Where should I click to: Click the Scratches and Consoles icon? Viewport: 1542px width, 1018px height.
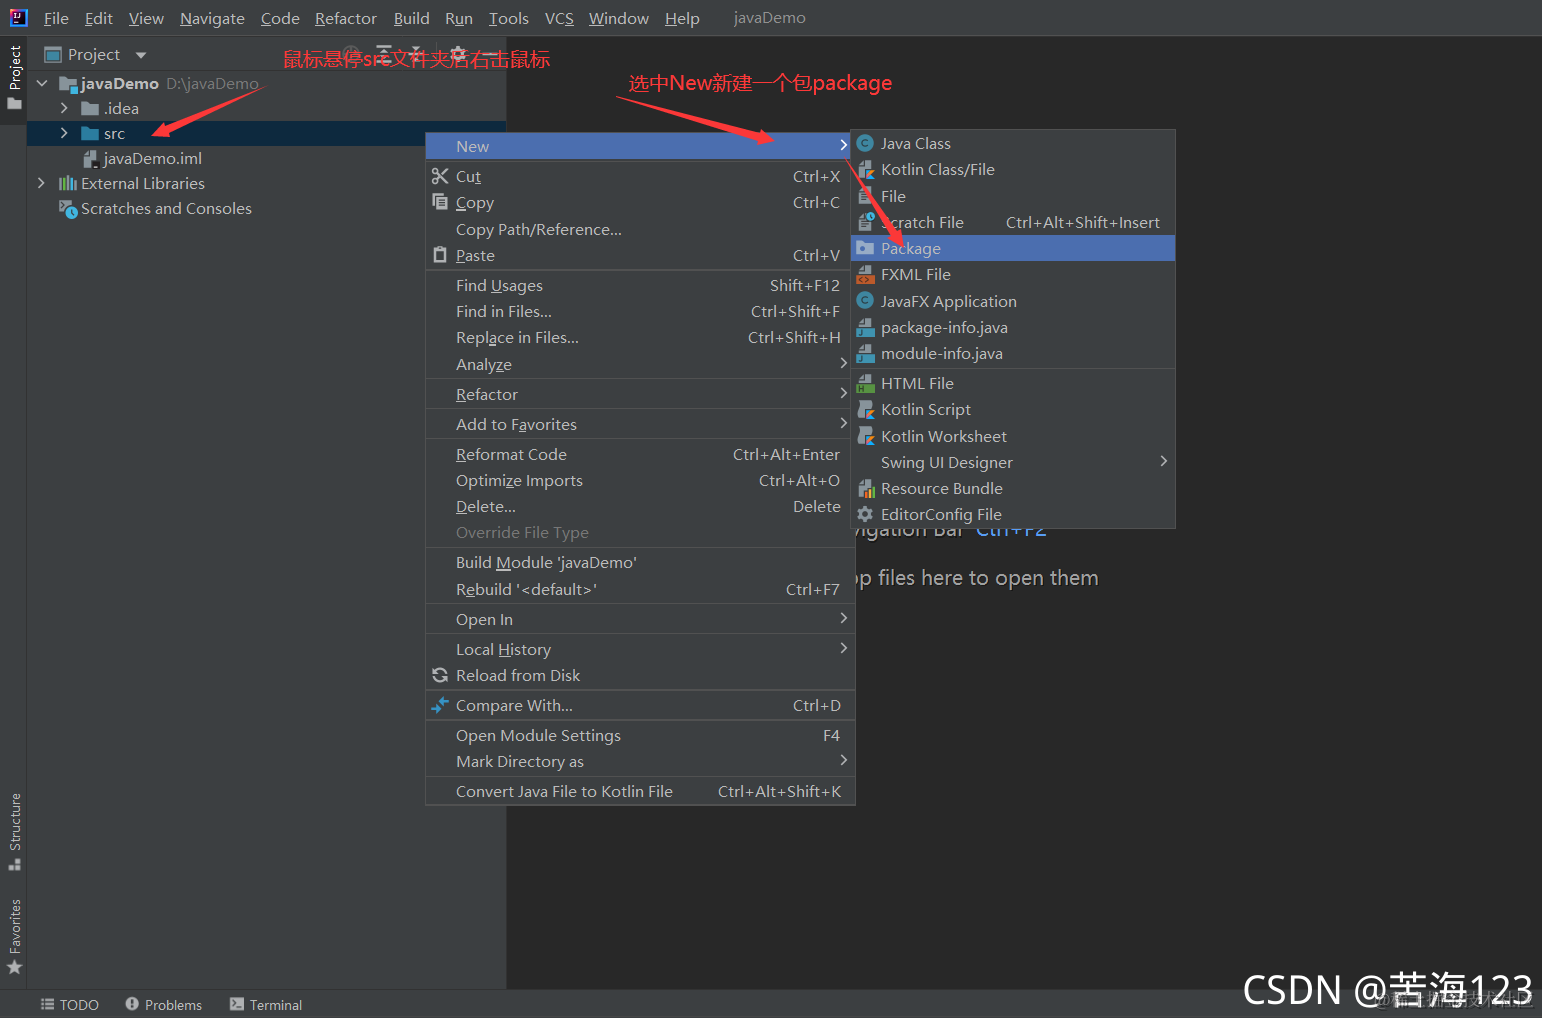[68, 209]
